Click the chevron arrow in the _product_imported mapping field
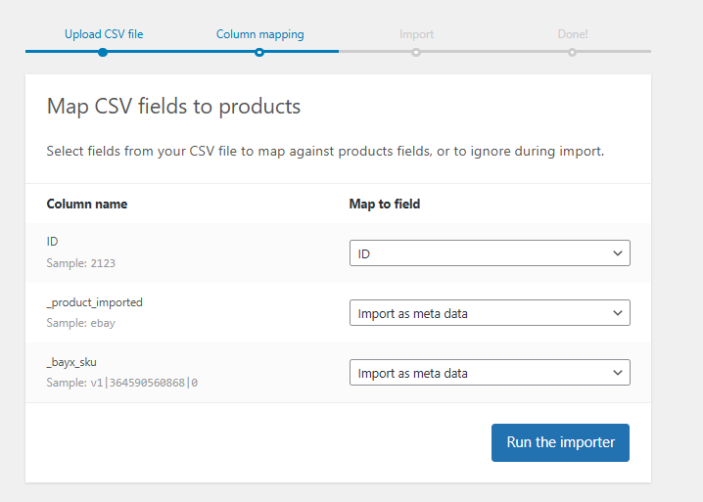Screen dimensions: 703x502 click(x=617, y=313)
